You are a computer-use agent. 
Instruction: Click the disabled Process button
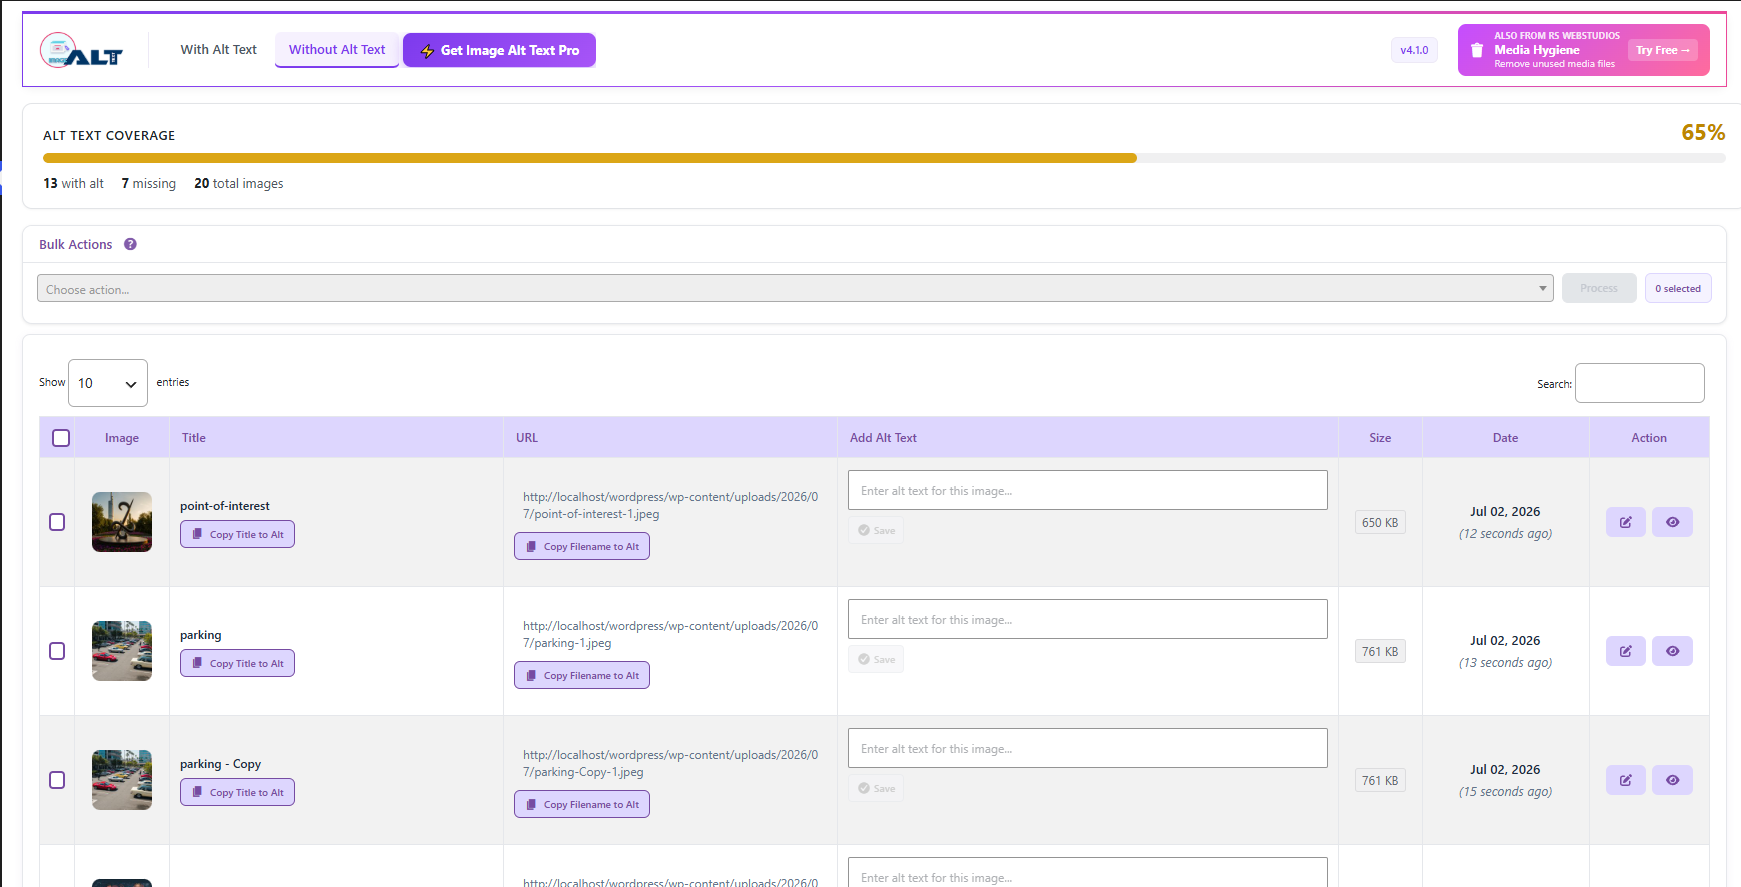pos(1599,288)
